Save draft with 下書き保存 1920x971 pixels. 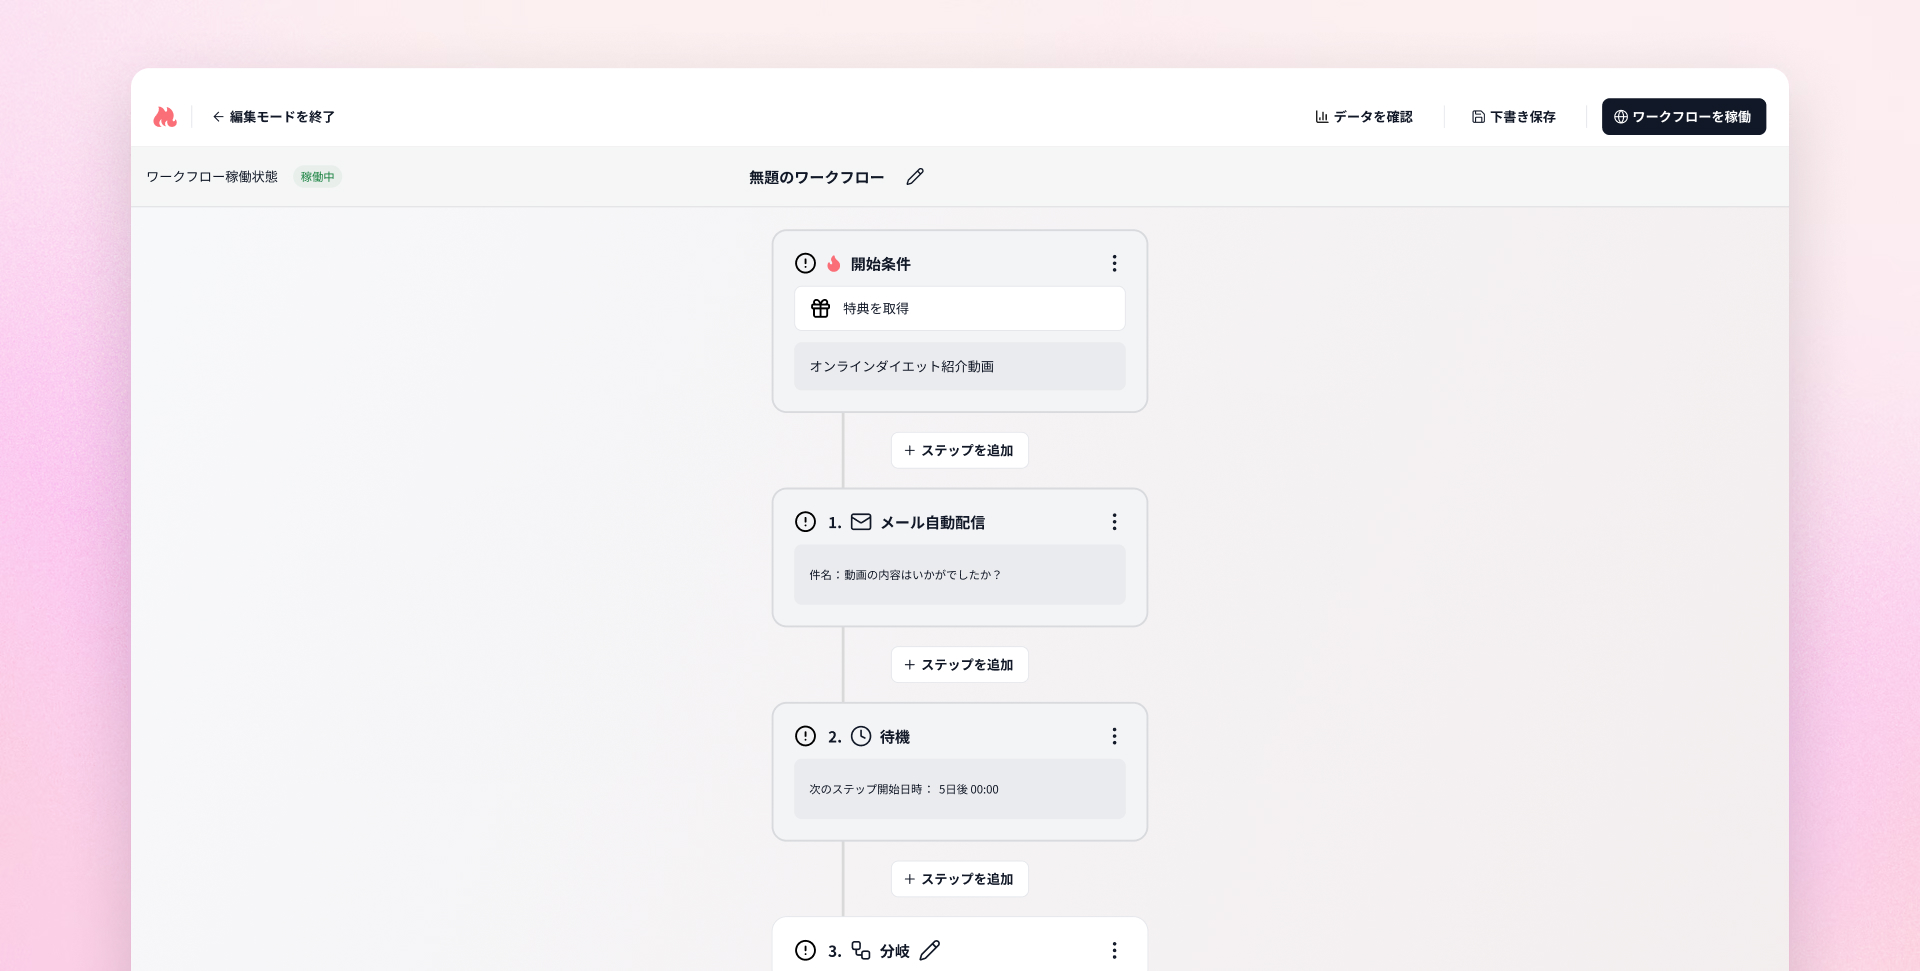pos(1514,117)
